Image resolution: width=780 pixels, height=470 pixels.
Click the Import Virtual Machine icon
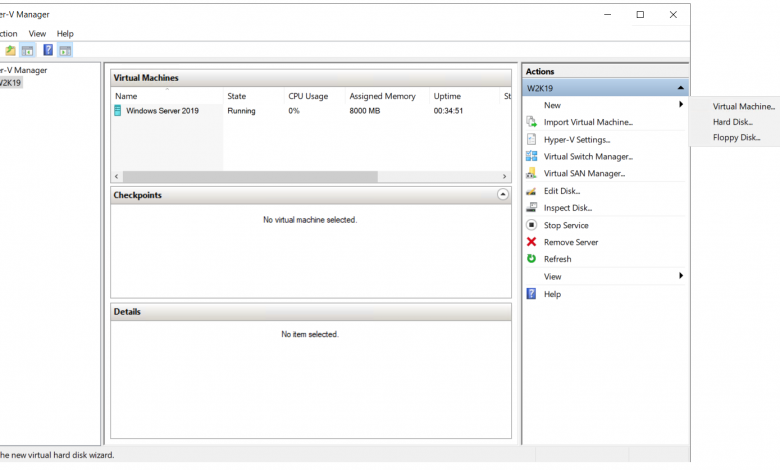pos(532,122)
